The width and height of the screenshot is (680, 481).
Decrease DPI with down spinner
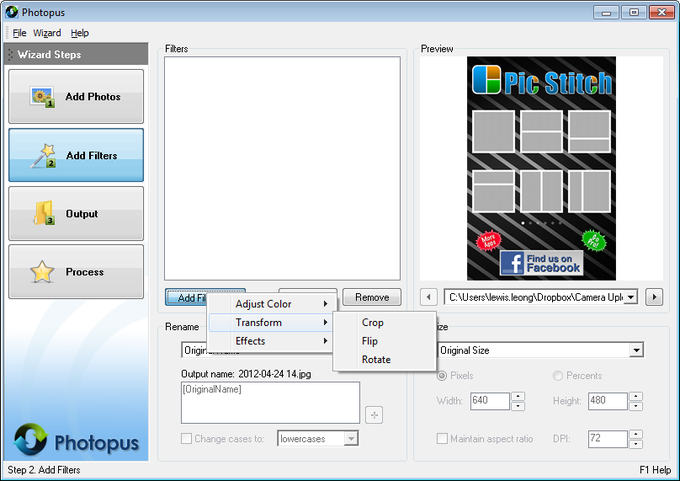point(636,444)
